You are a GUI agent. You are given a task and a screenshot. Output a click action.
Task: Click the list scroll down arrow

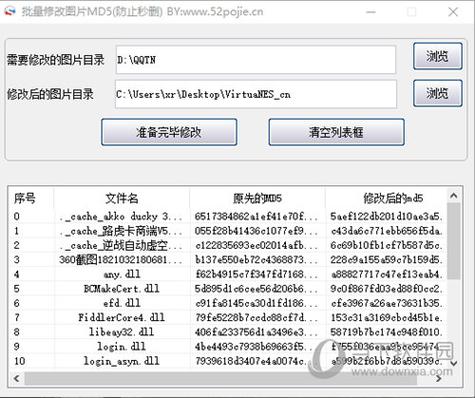tap(453, 363)
